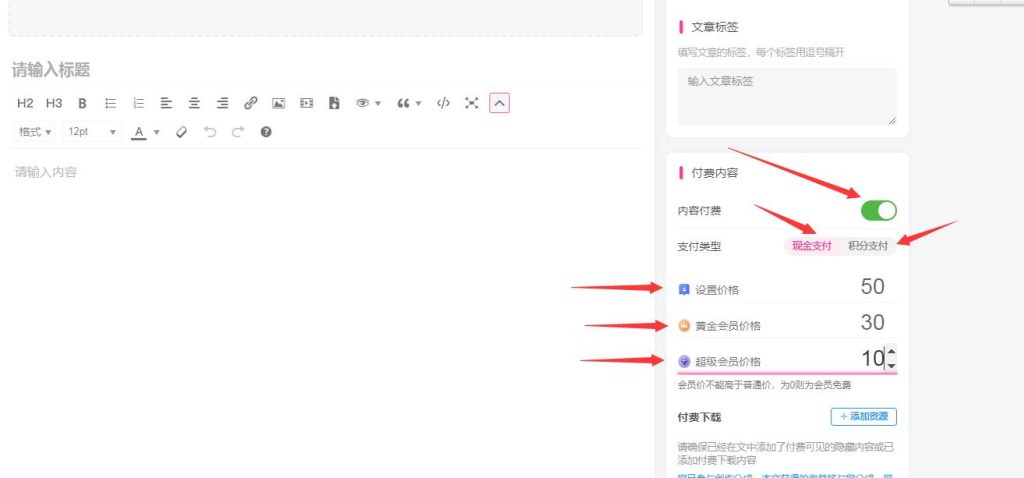Viewport: 1024px width, 478px height.
Task: Select 积分支付 payment type
Action: (x=867, y=246)
